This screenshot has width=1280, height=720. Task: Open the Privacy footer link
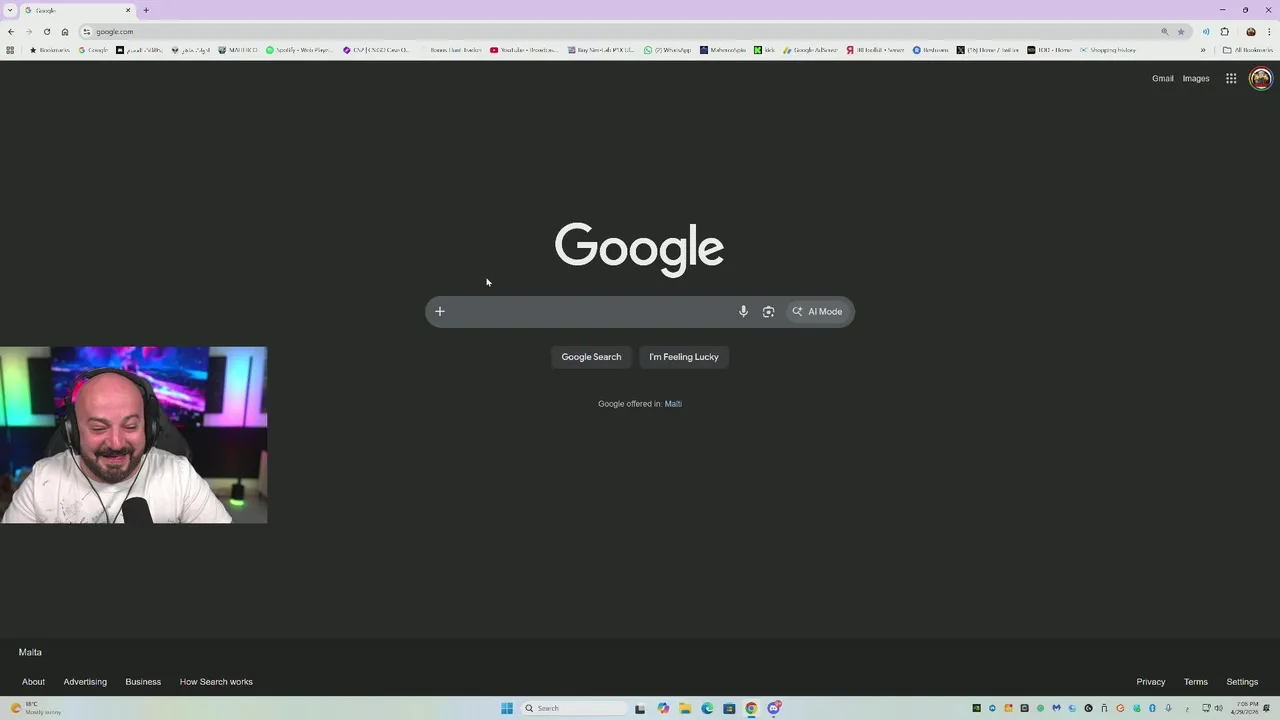1150,682
